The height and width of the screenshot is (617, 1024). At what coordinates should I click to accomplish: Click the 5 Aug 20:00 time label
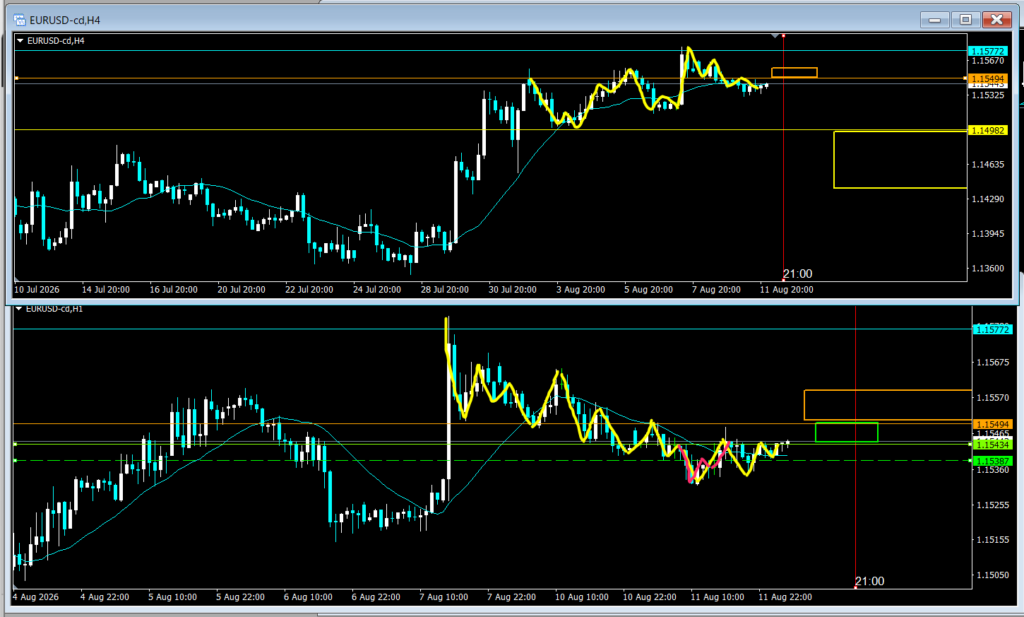click(648, 289)
